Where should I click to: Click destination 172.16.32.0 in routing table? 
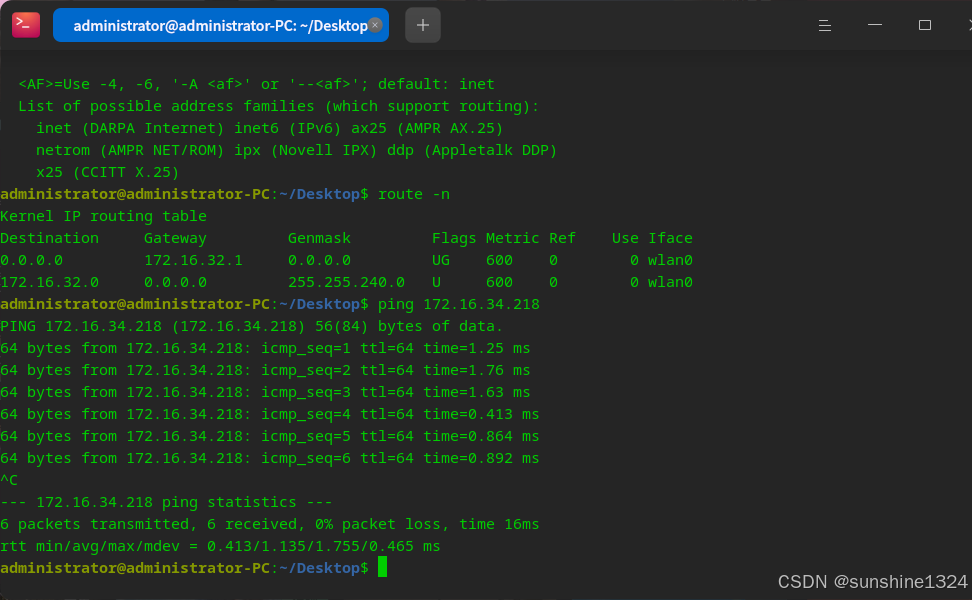coord(50,283)
